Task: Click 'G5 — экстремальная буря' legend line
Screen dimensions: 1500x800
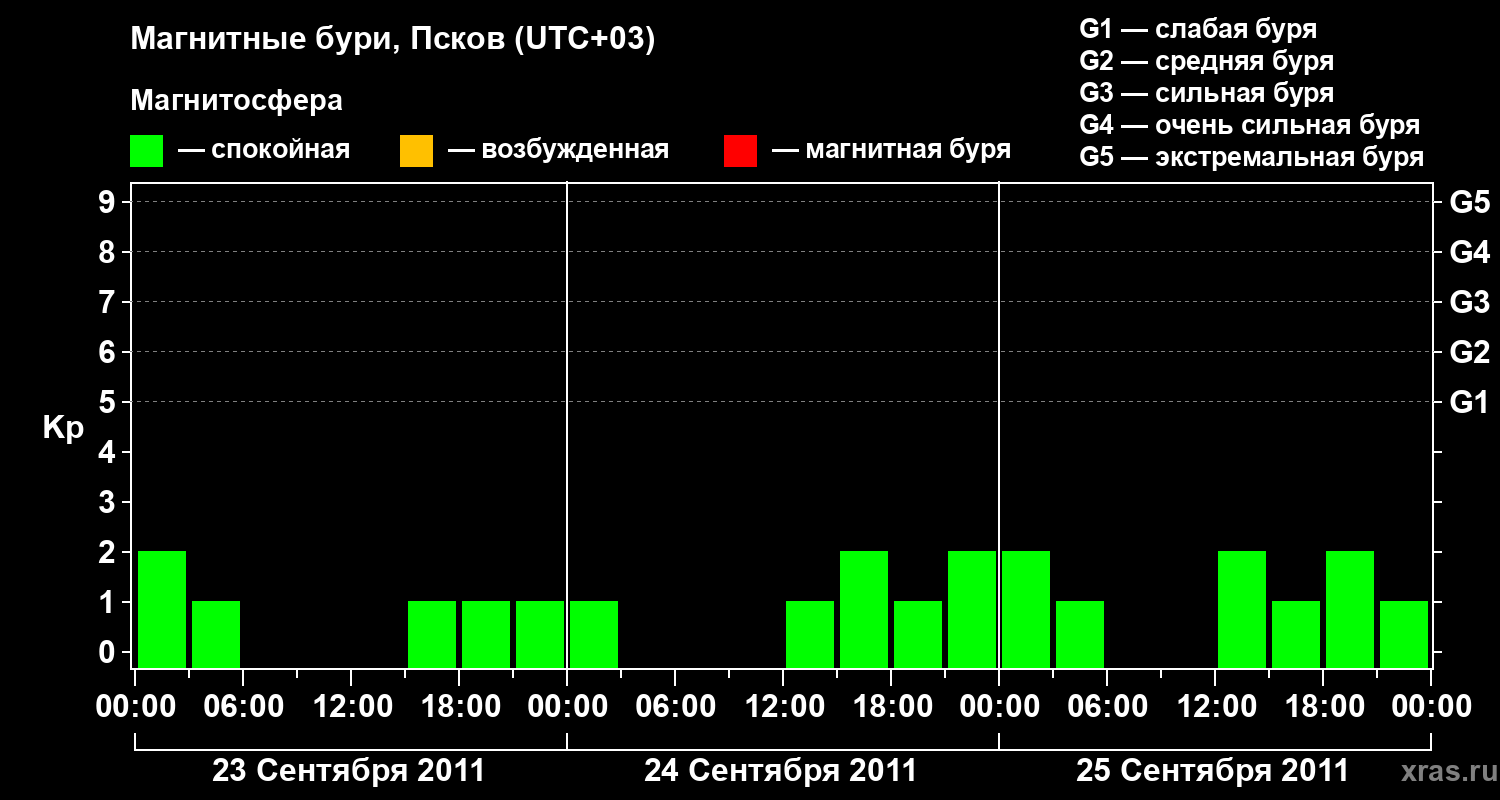Action: 1251,157
